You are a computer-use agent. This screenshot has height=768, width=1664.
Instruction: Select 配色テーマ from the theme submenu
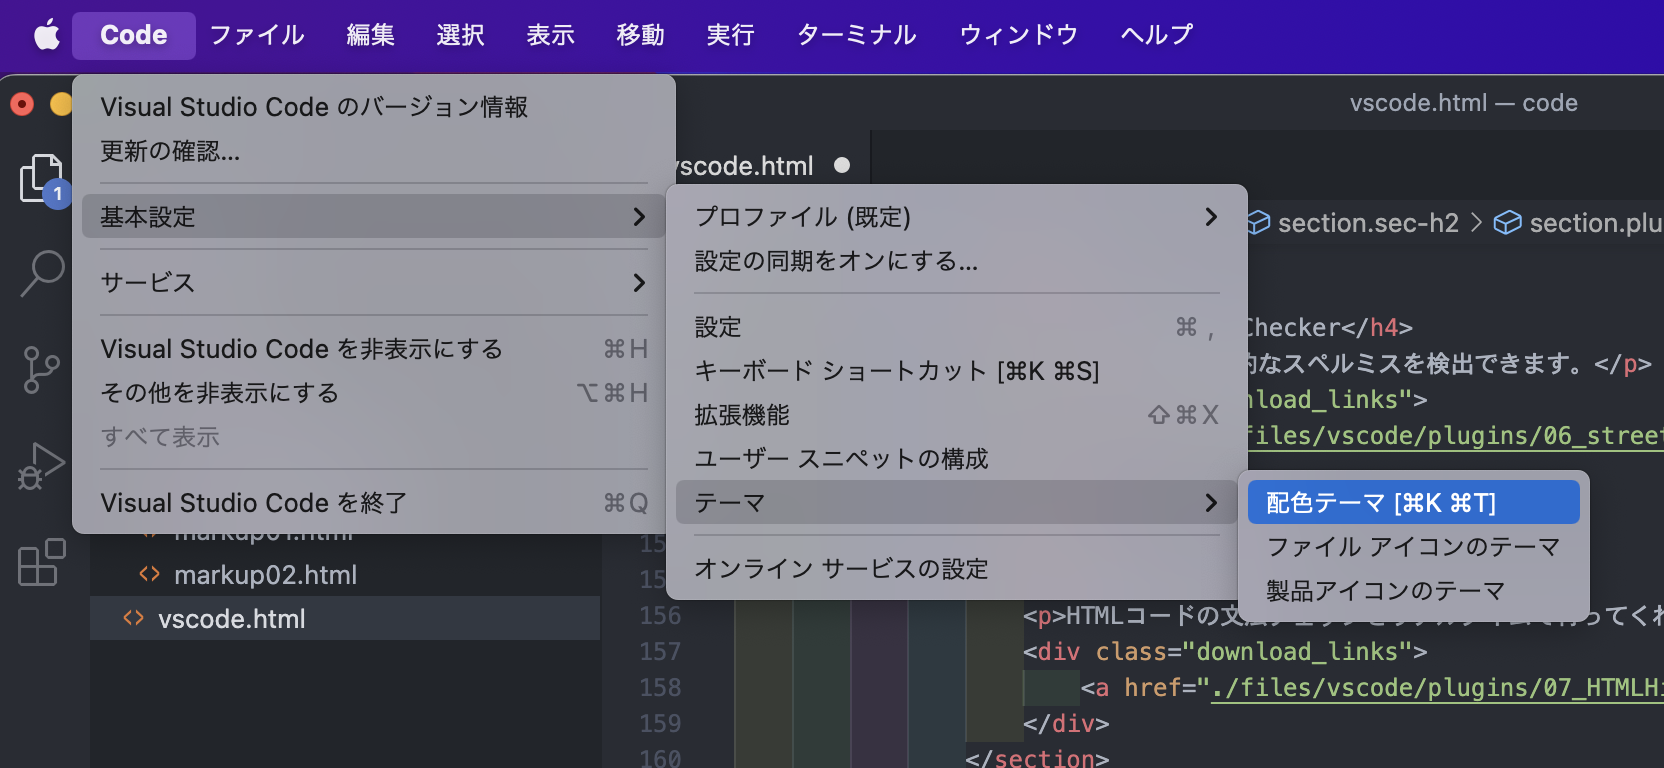pyautogui.click(x=1412, y=503)
